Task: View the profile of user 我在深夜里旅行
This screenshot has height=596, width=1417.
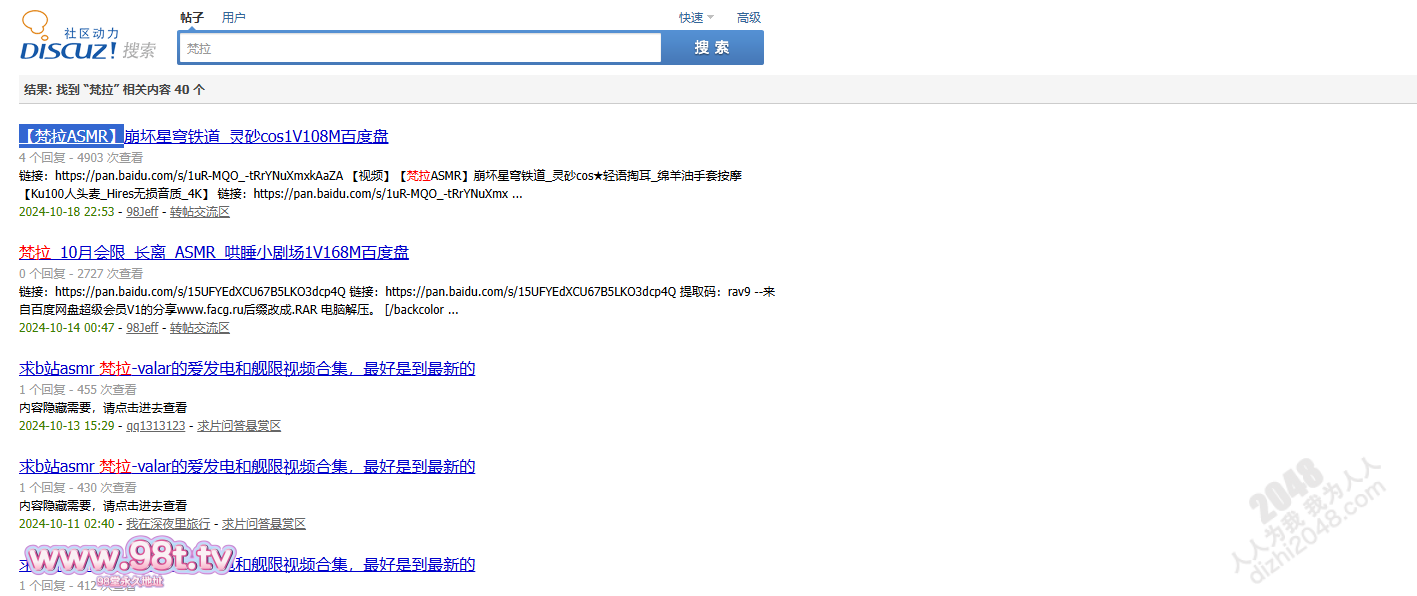Action: click(168, 524)
